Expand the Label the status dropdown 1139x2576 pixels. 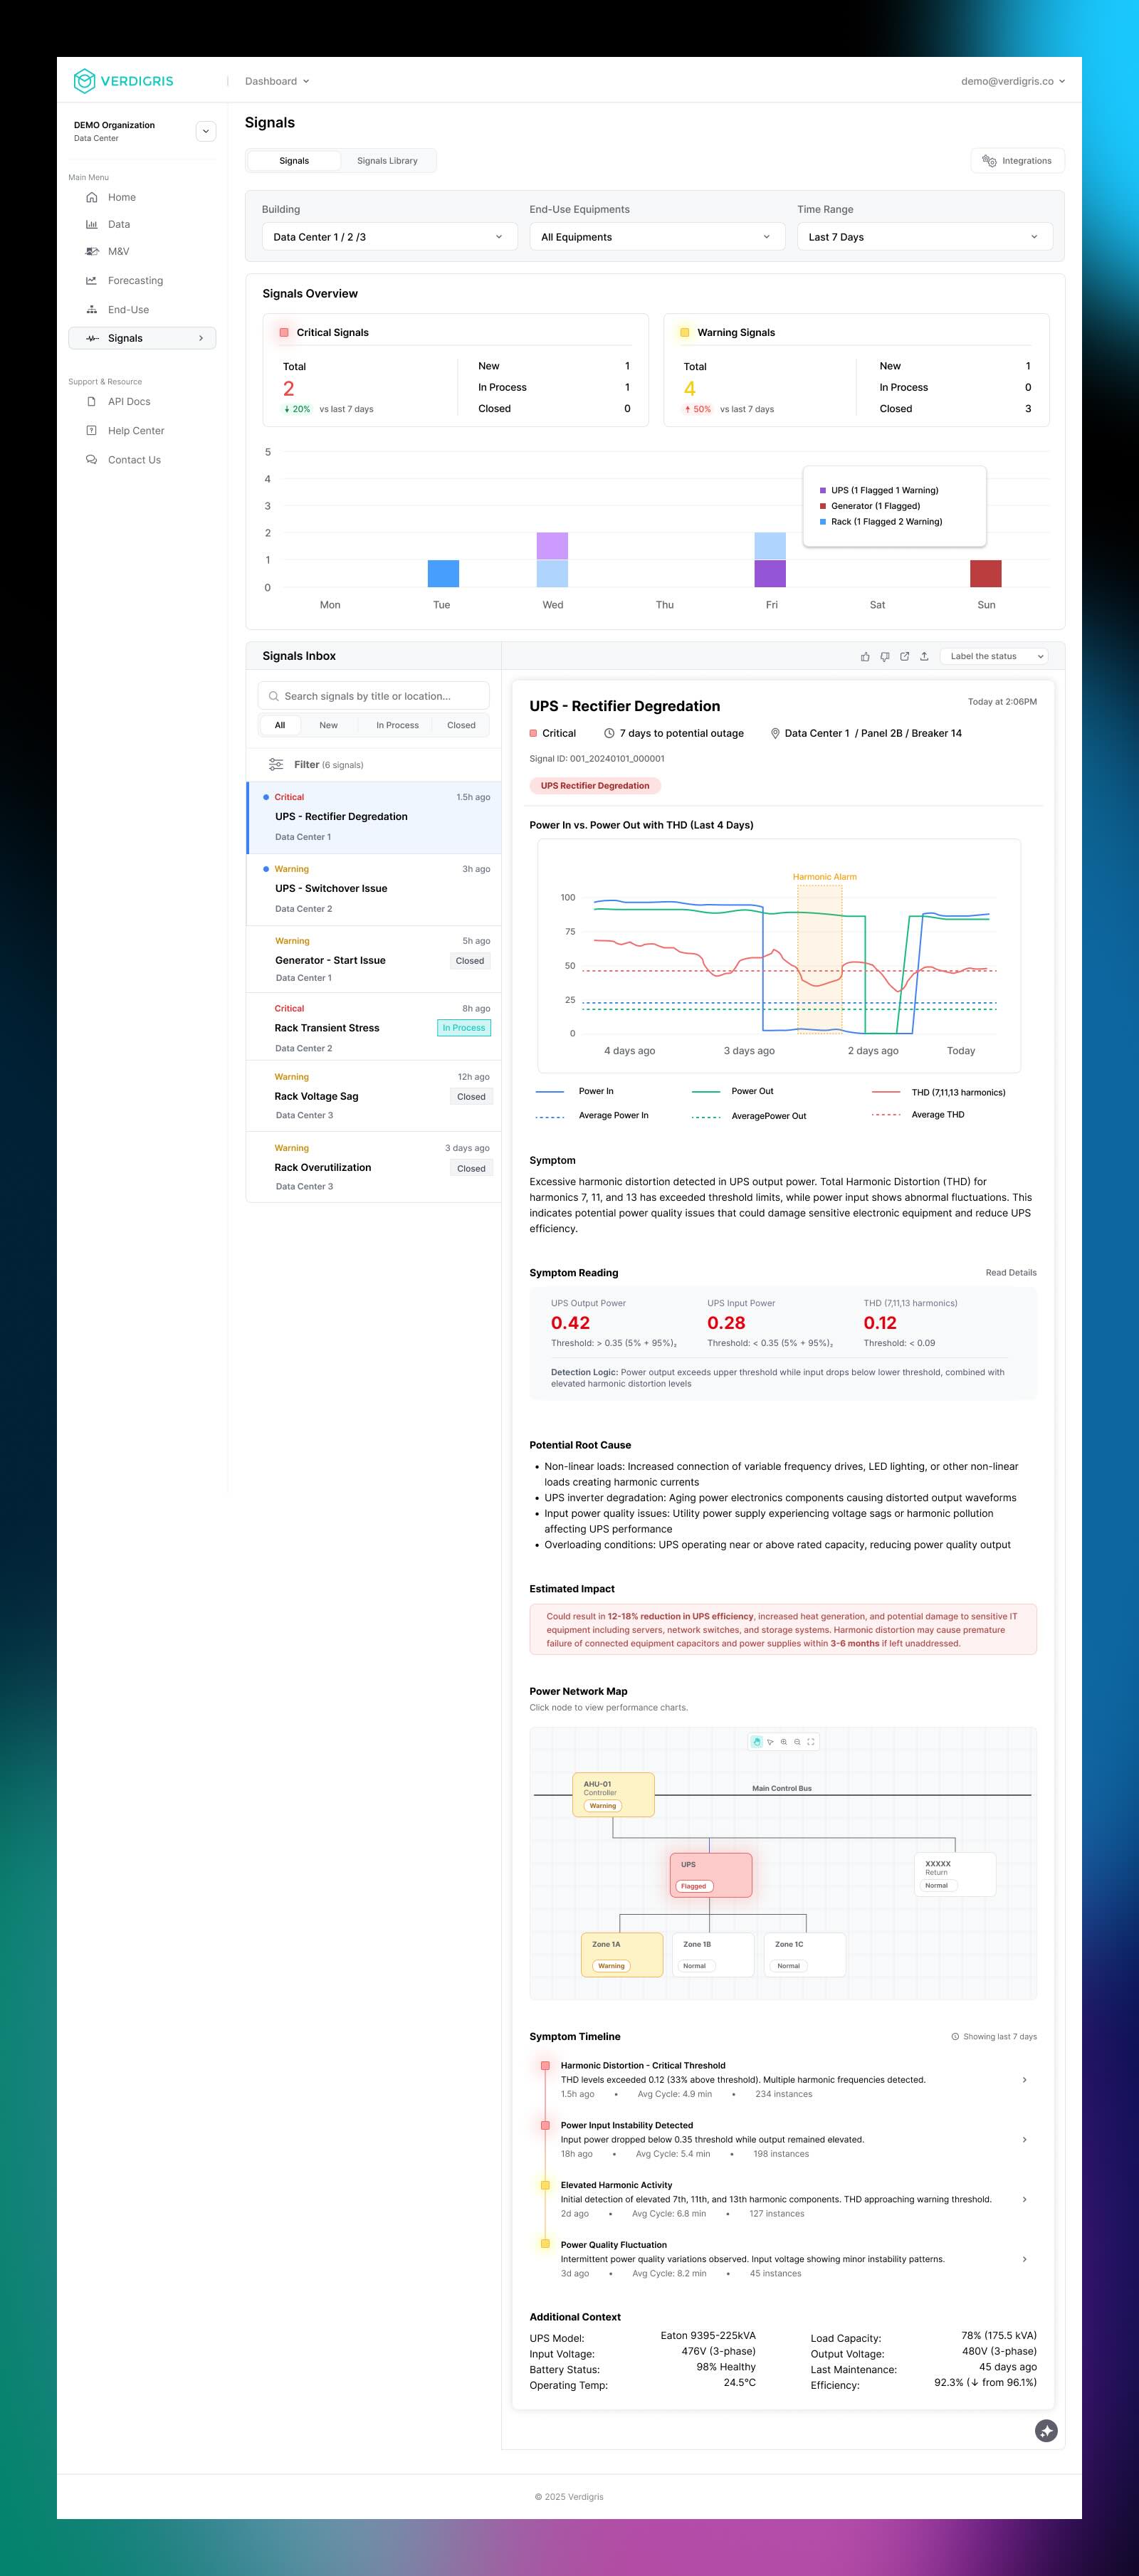tap(994, 657)
